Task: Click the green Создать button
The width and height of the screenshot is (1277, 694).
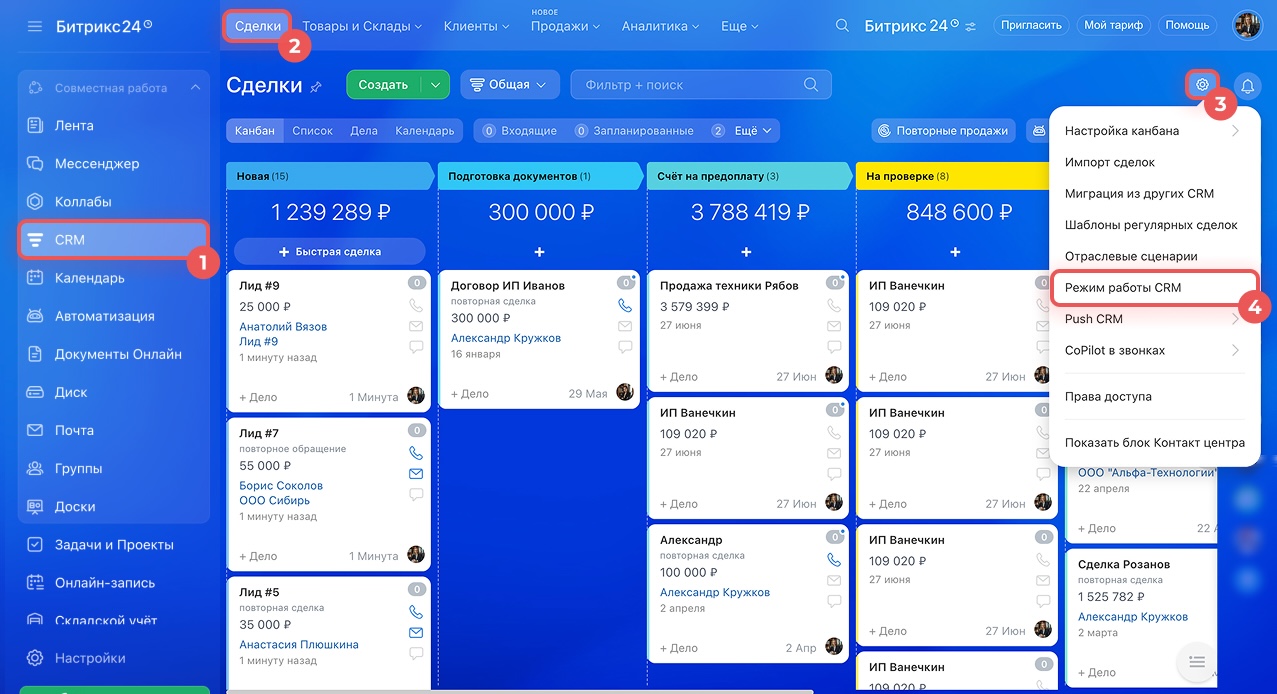Action: click(x=384, y=85)
